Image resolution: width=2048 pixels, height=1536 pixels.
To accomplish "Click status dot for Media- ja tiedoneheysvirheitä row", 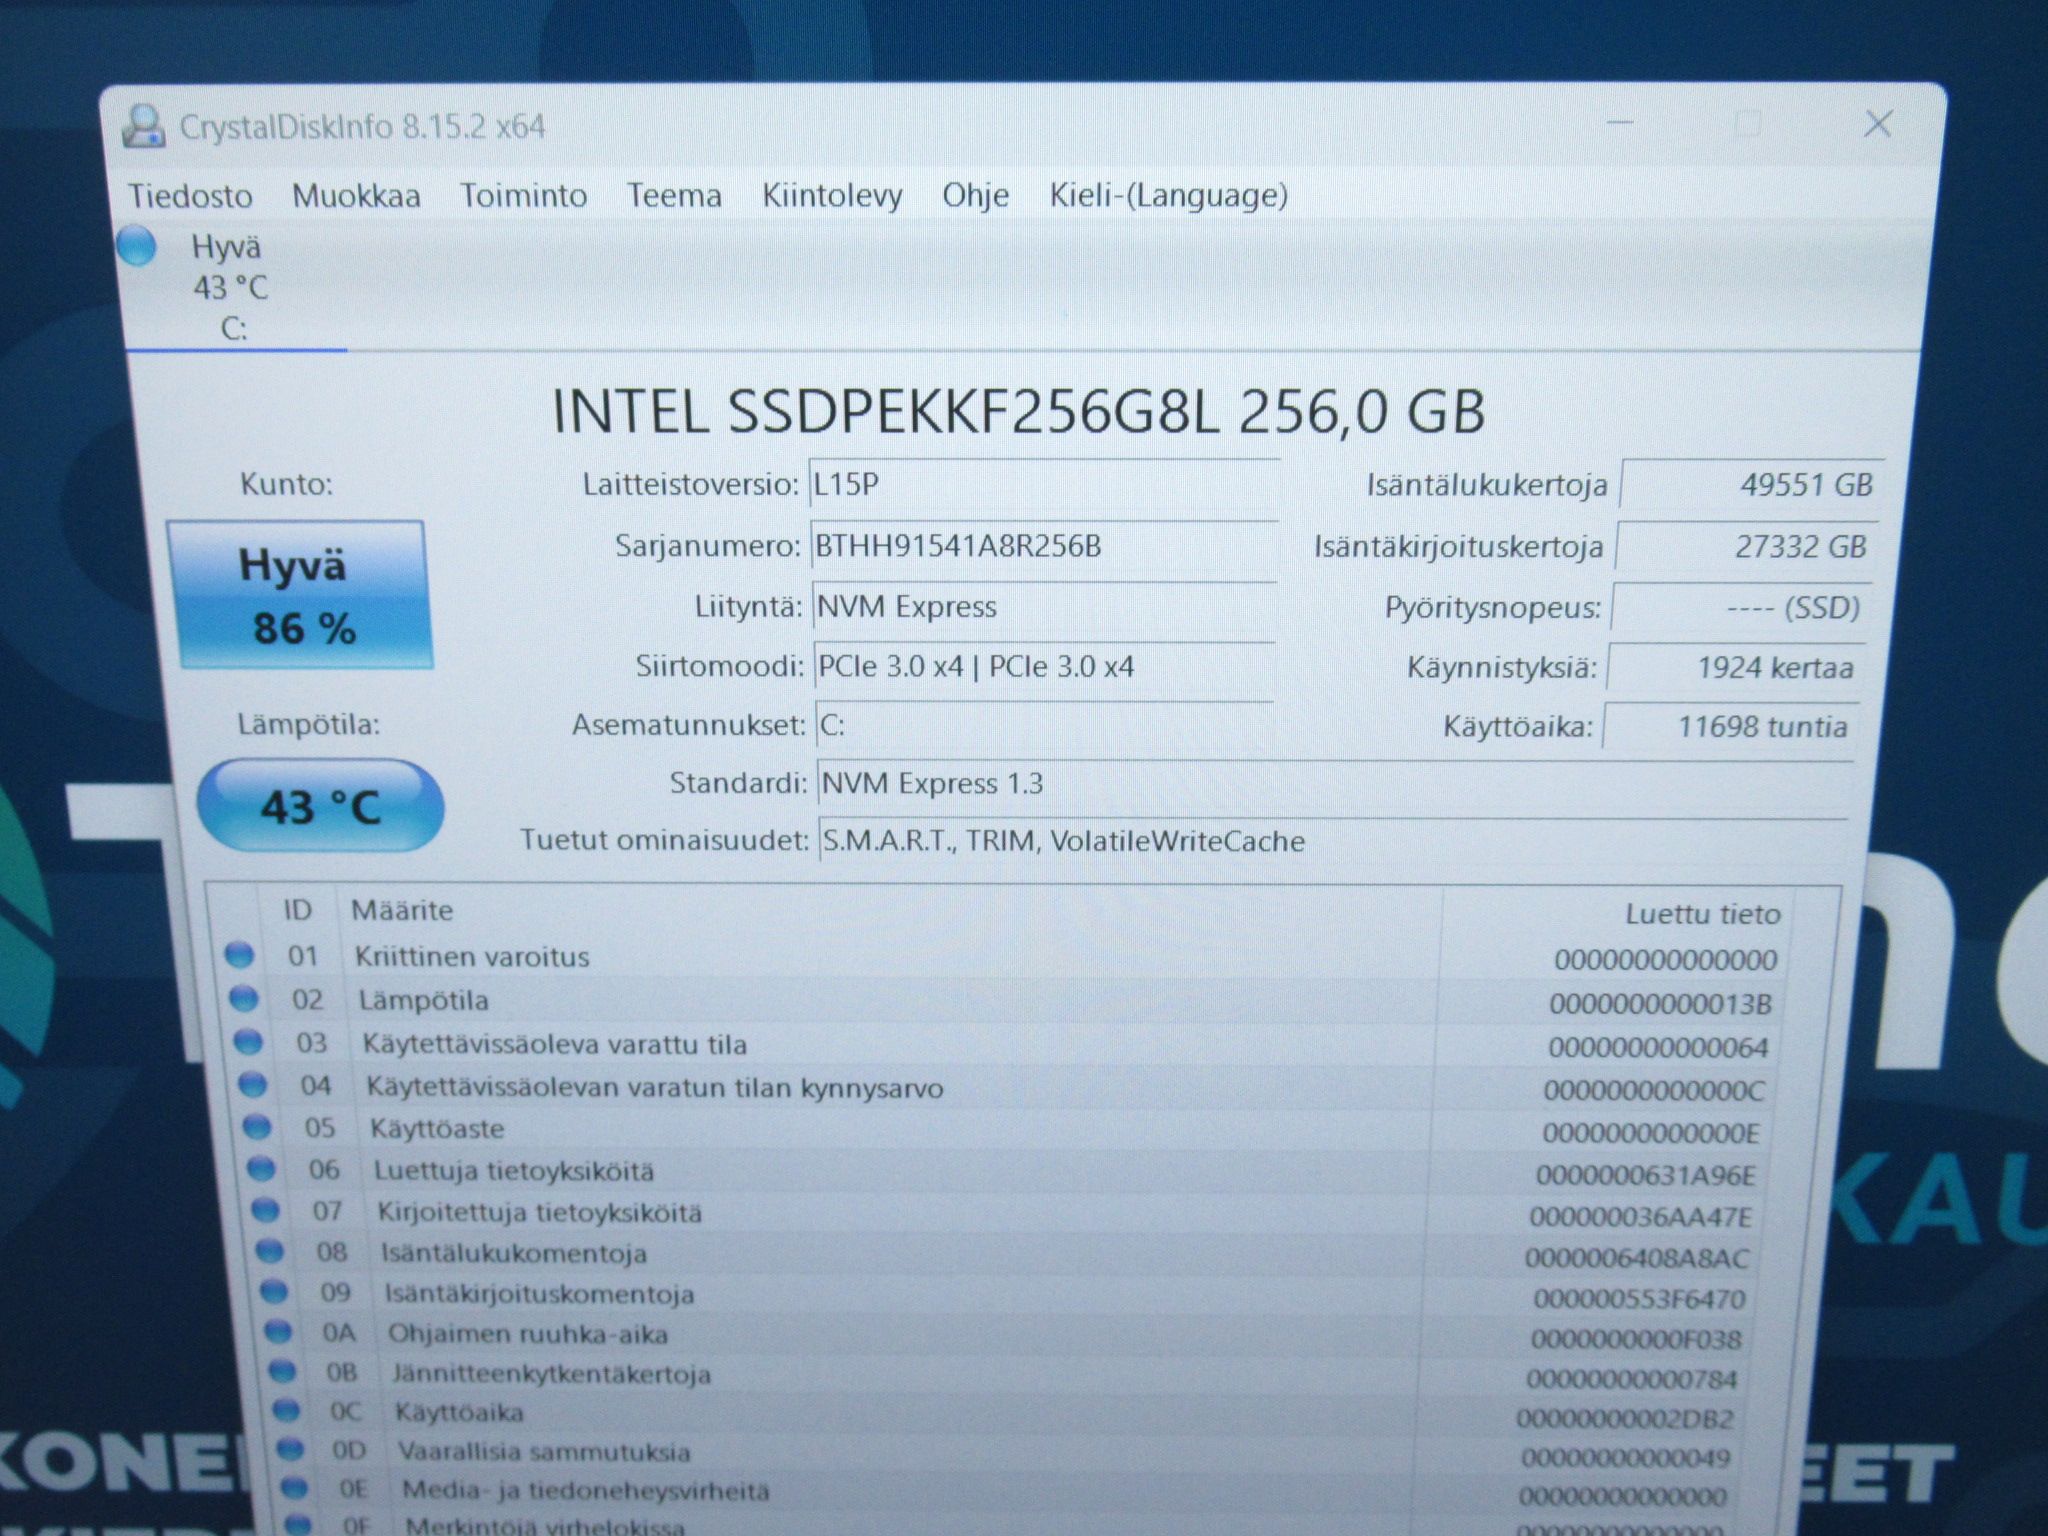I will (x=294, y=1488).
